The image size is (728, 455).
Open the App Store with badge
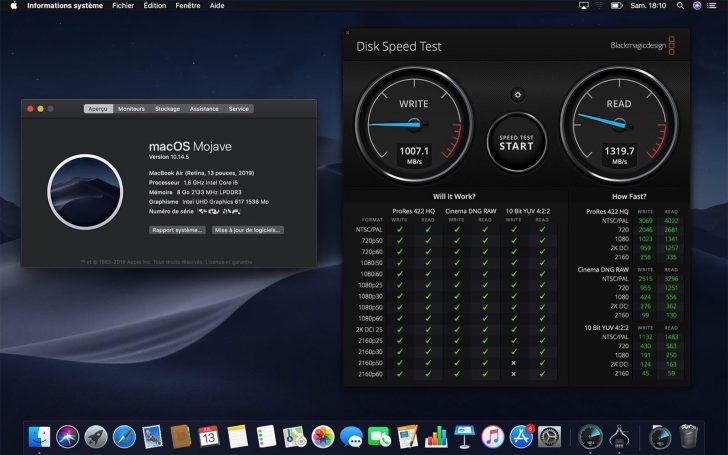521,437
